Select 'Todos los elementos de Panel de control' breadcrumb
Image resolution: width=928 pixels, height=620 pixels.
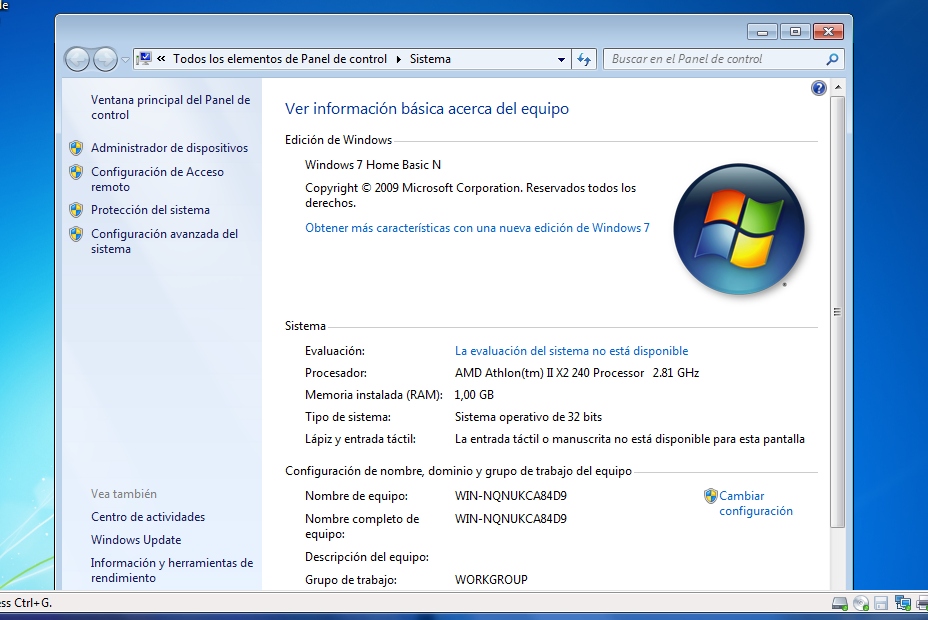point(280,59)
